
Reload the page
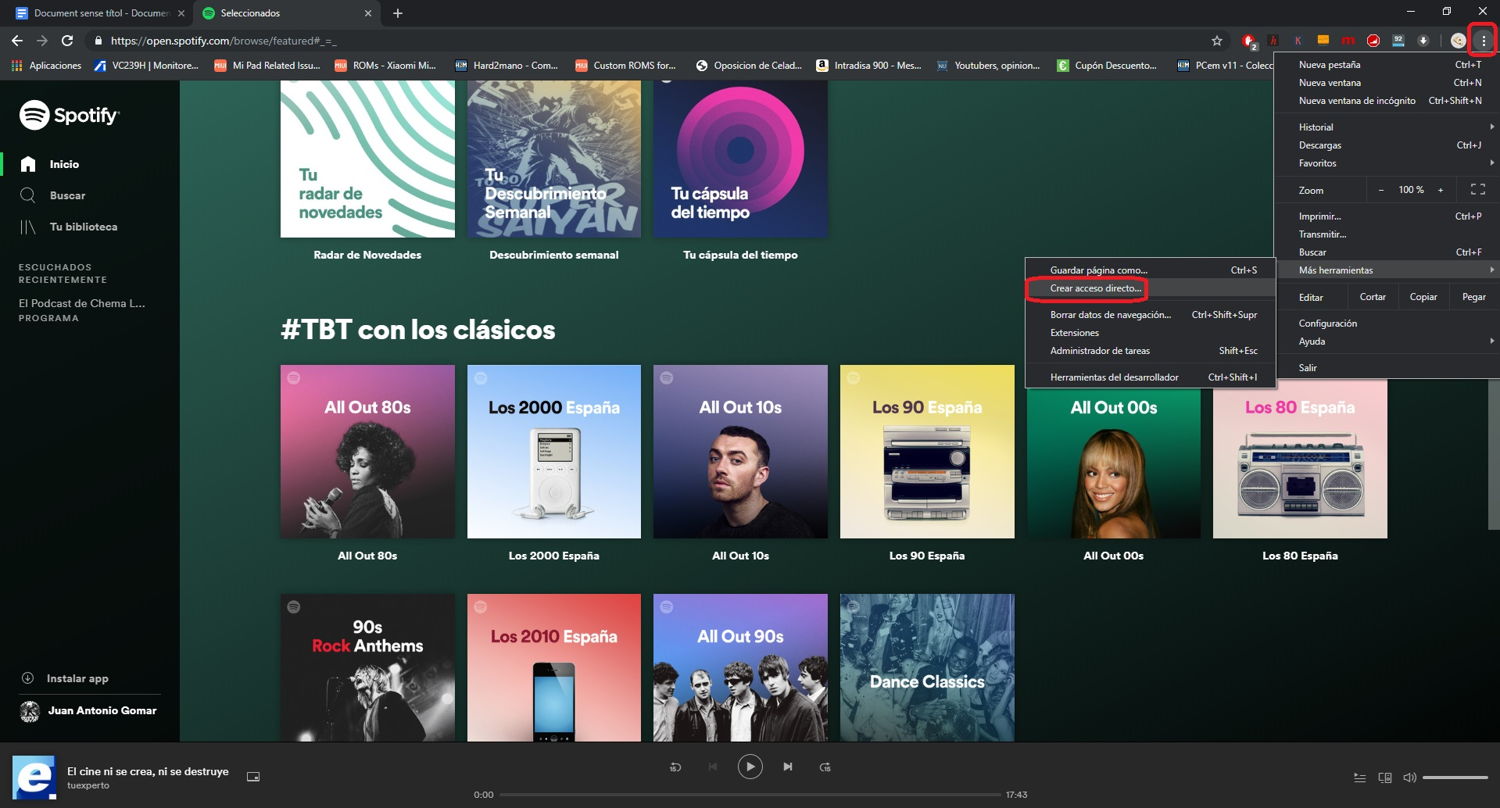[x=67, y=41]
